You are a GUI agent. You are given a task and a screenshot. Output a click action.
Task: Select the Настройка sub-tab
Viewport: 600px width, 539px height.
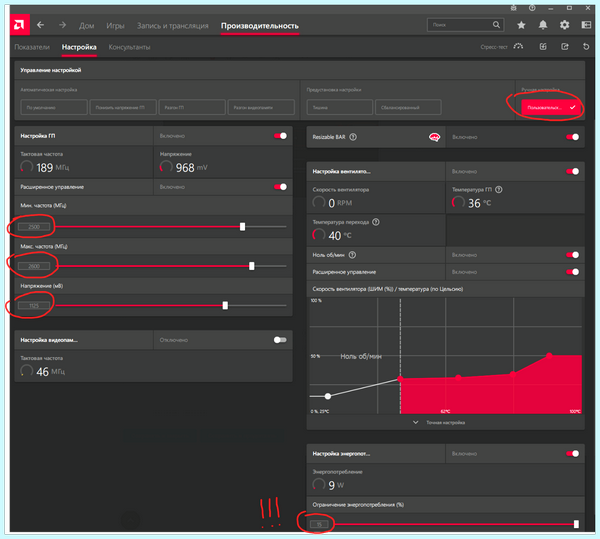[79, 47]
